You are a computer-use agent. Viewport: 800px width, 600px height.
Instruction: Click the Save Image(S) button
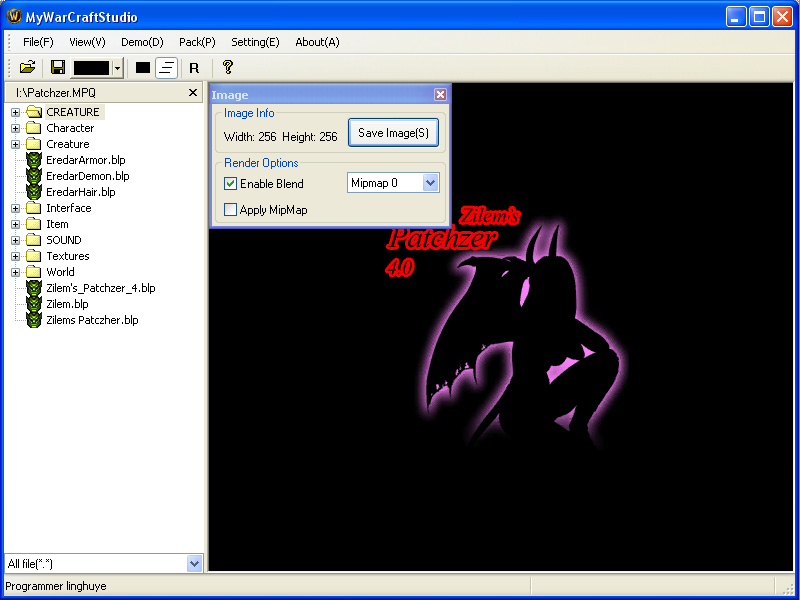point(393,133)
